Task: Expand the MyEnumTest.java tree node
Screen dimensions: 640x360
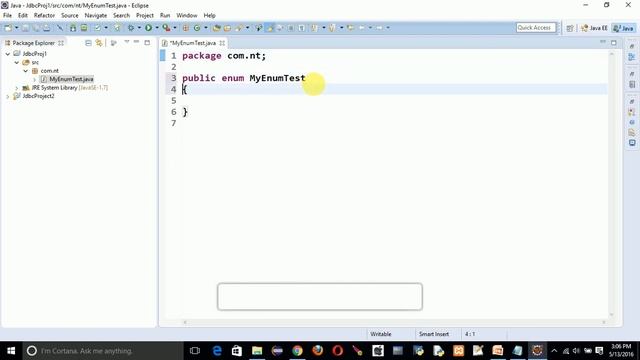Action: click(x=35, y=79)
